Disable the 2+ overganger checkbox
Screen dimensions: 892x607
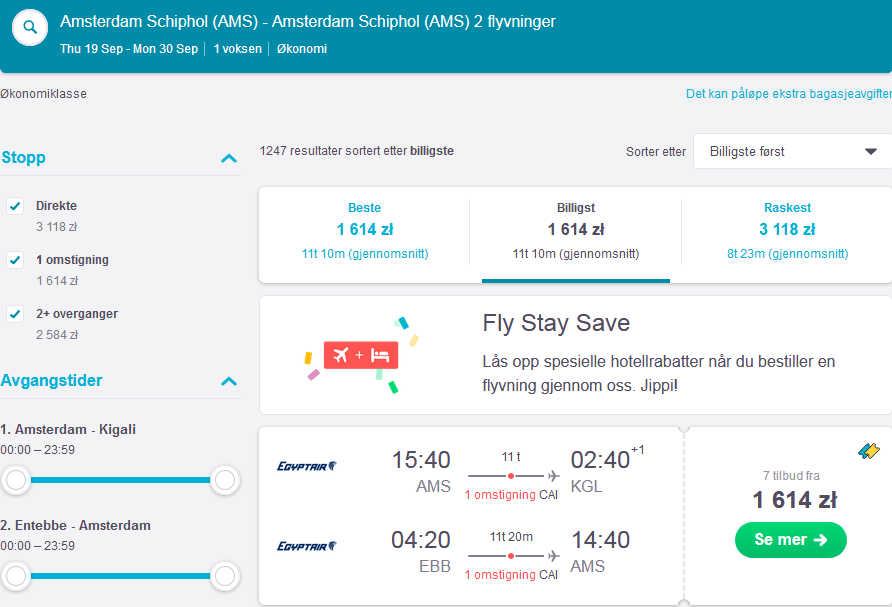[15, 314]
